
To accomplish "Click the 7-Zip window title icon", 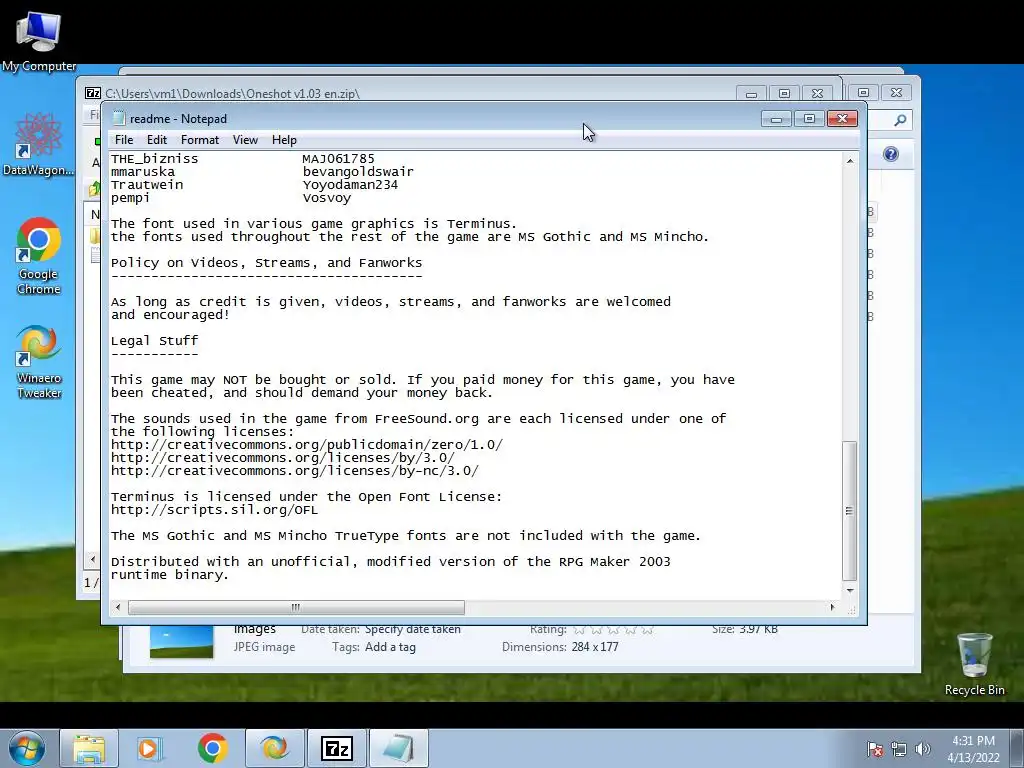I will click(93, 93).
